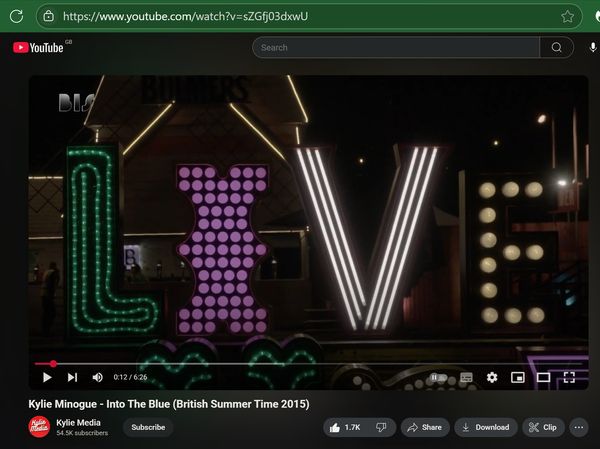The image size is (600, 449).
Task: Open more actions three-dots menu
Action: tap(579, 427)
